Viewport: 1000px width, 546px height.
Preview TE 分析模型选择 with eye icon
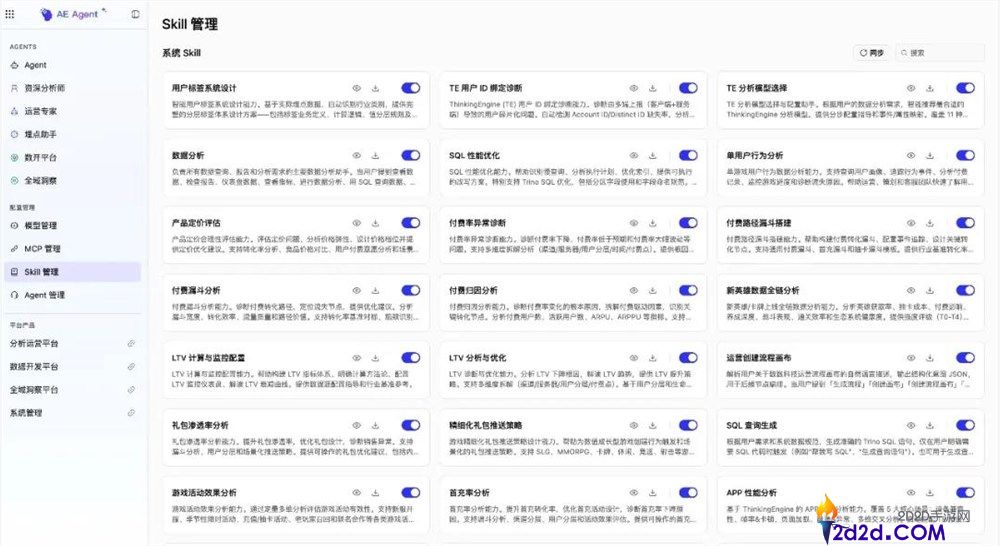click(x=911, y=88)
